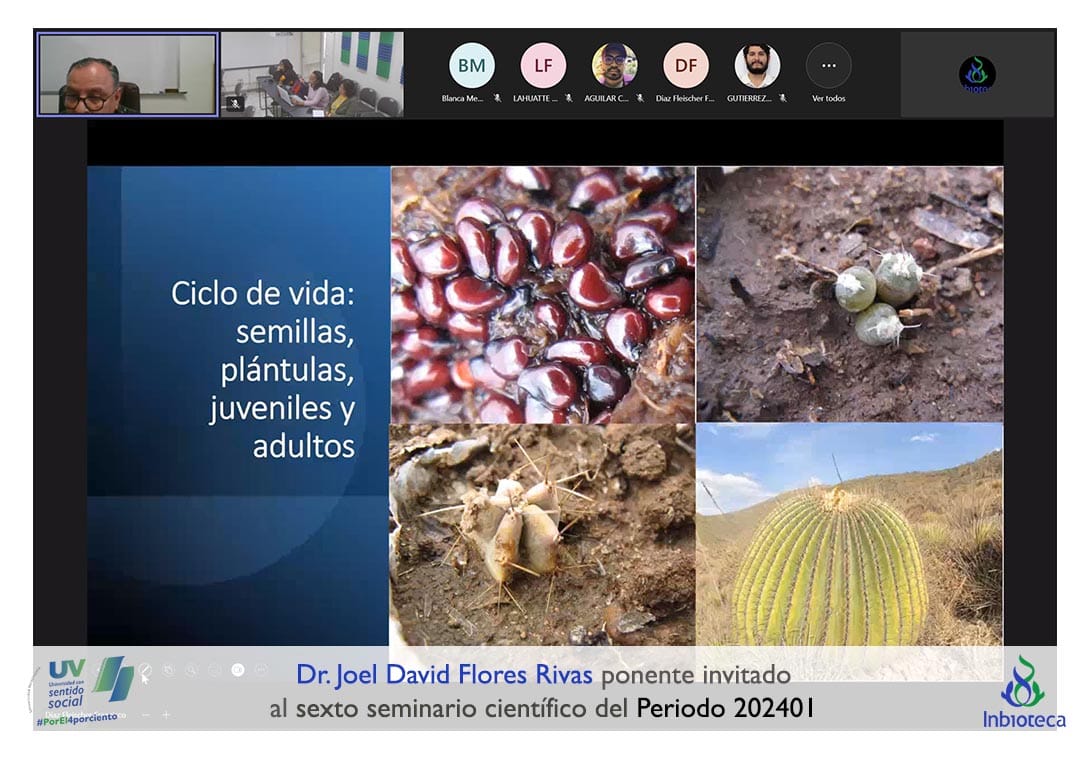Select the LF Lahuatte participant avatar
The width and height of the screenshot is (1090, 760).
pos(543,65)
